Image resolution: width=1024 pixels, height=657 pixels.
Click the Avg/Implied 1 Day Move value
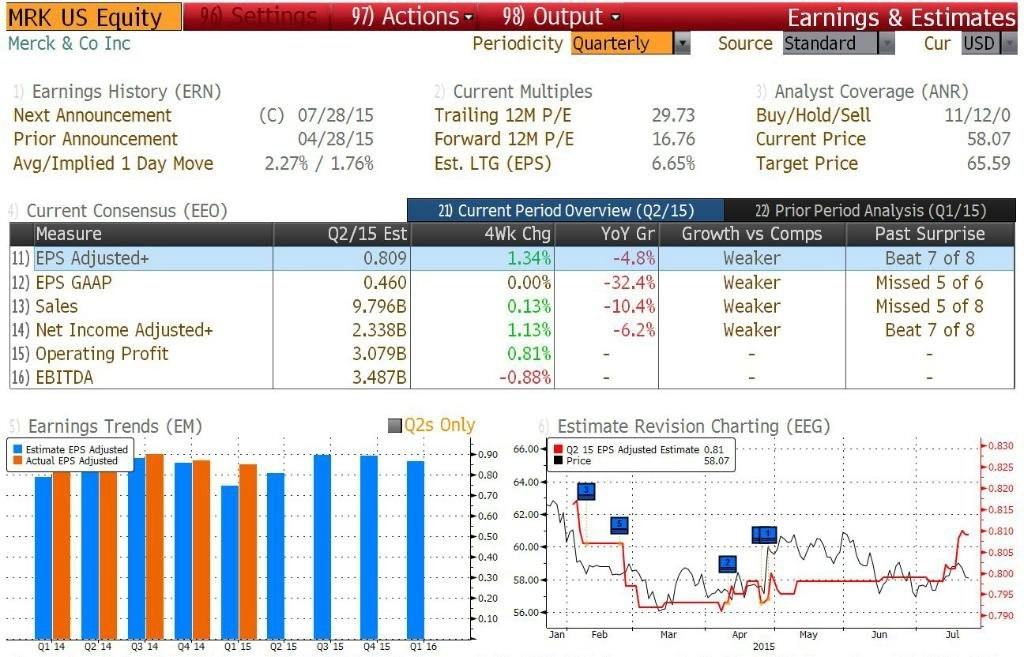[319, 163]
